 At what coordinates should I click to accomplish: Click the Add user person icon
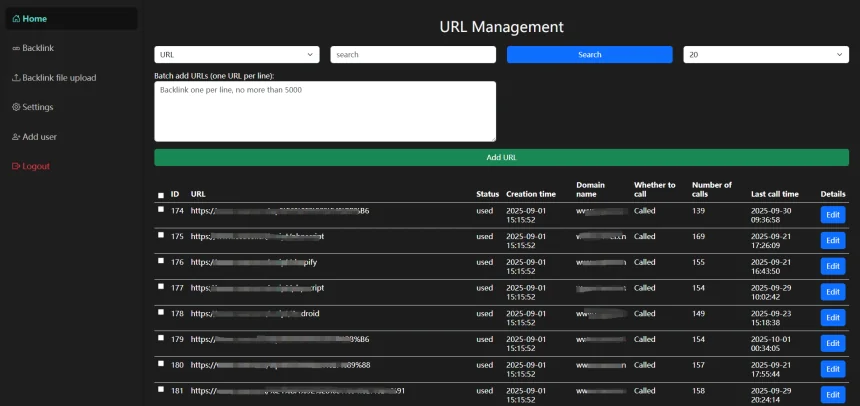(16, 137)
